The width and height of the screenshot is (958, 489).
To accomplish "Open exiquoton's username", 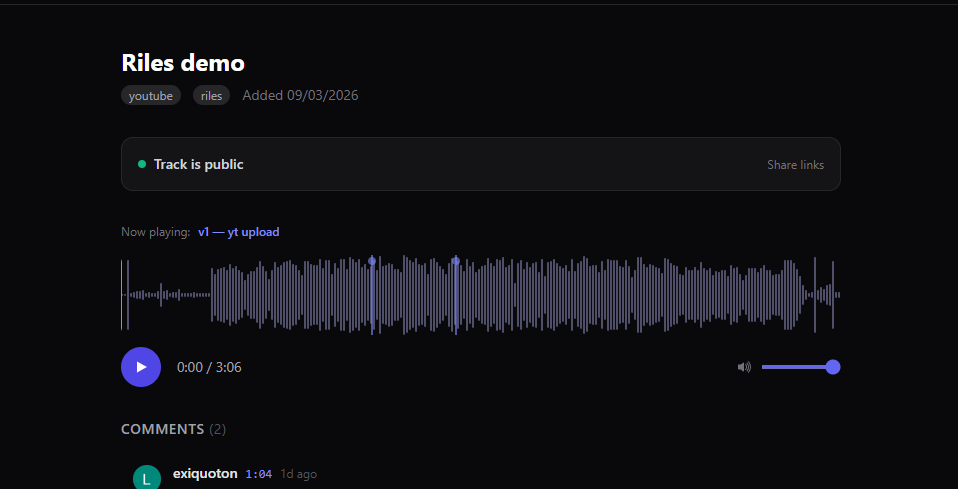I will click(205, 474).
